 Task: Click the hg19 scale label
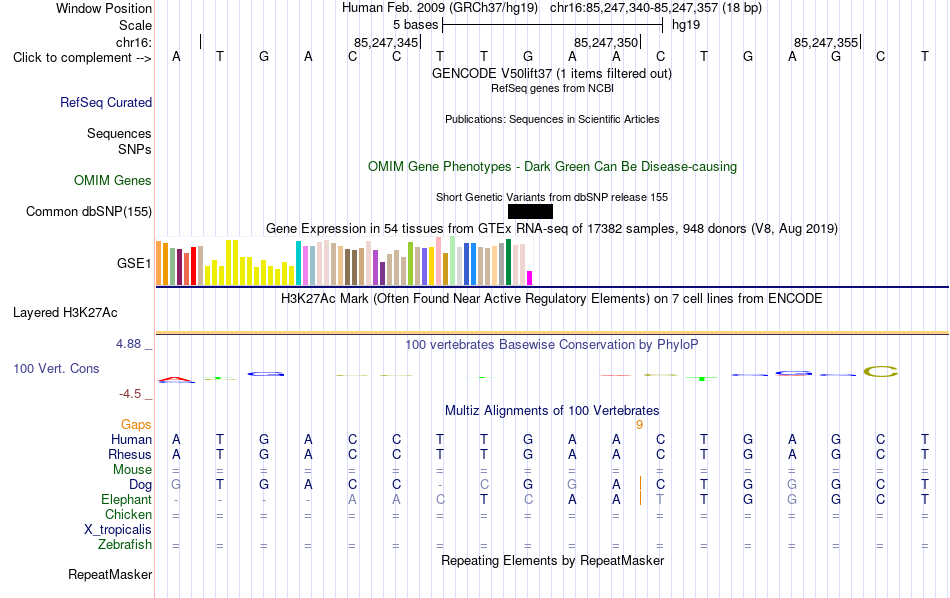point(686,25)
